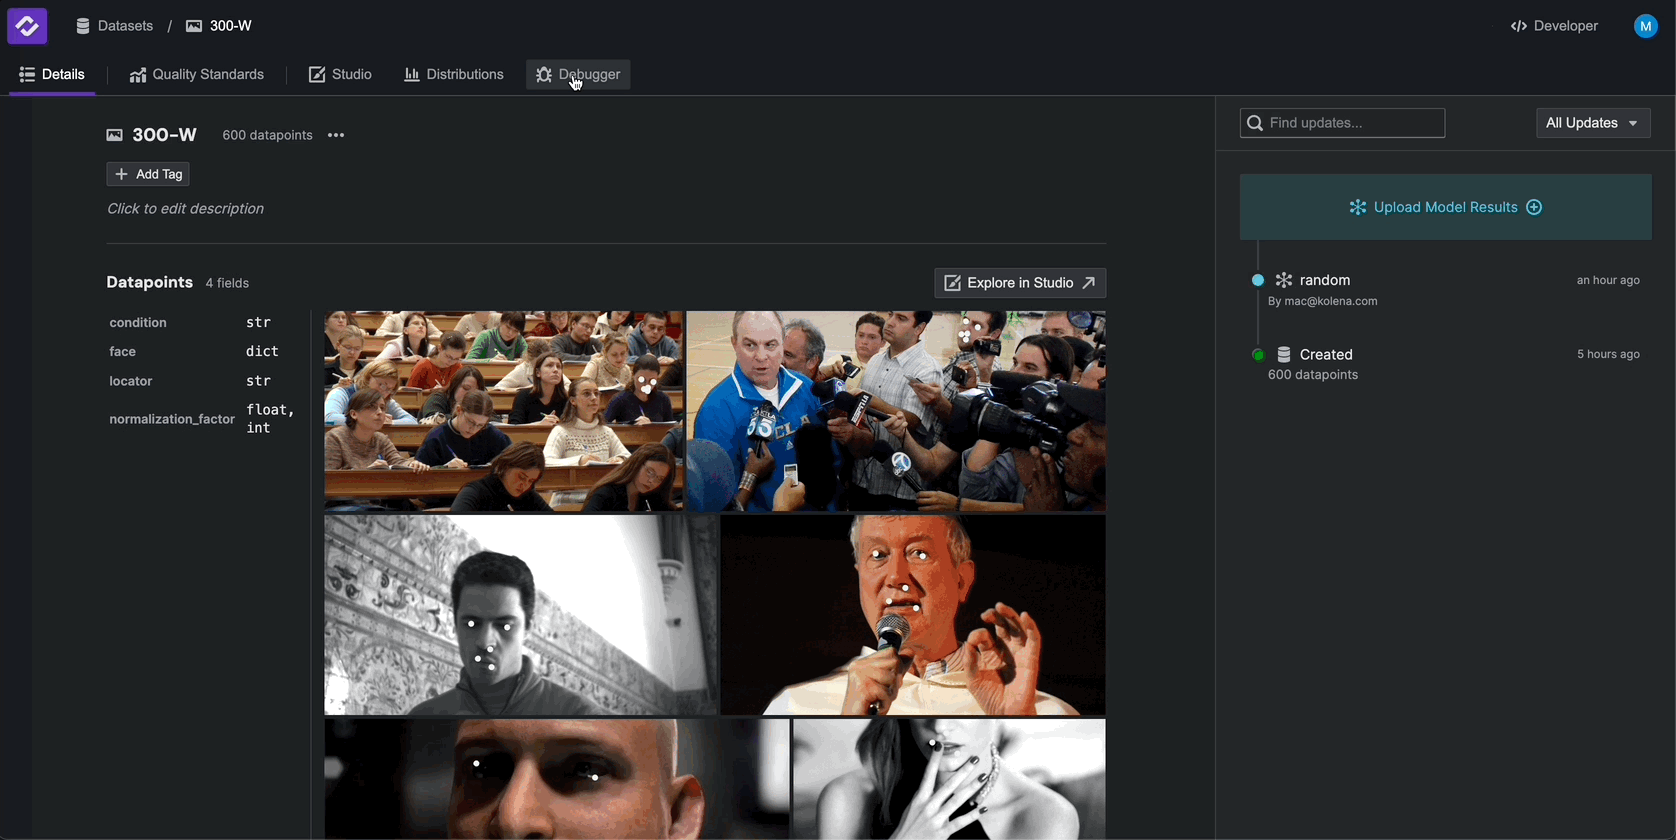Open the Developer menu
Viewport: 1676px width, 840px height.
(x=1555, y=26)
